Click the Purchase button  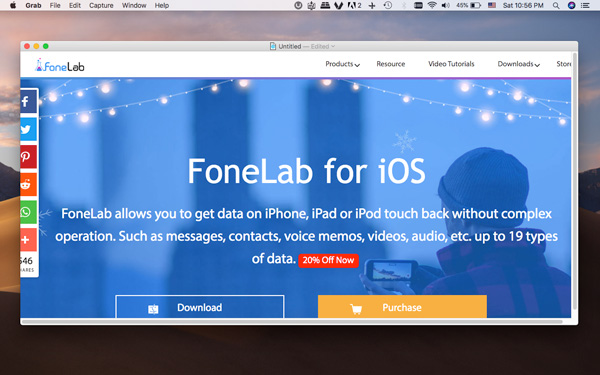click(402, 307)
